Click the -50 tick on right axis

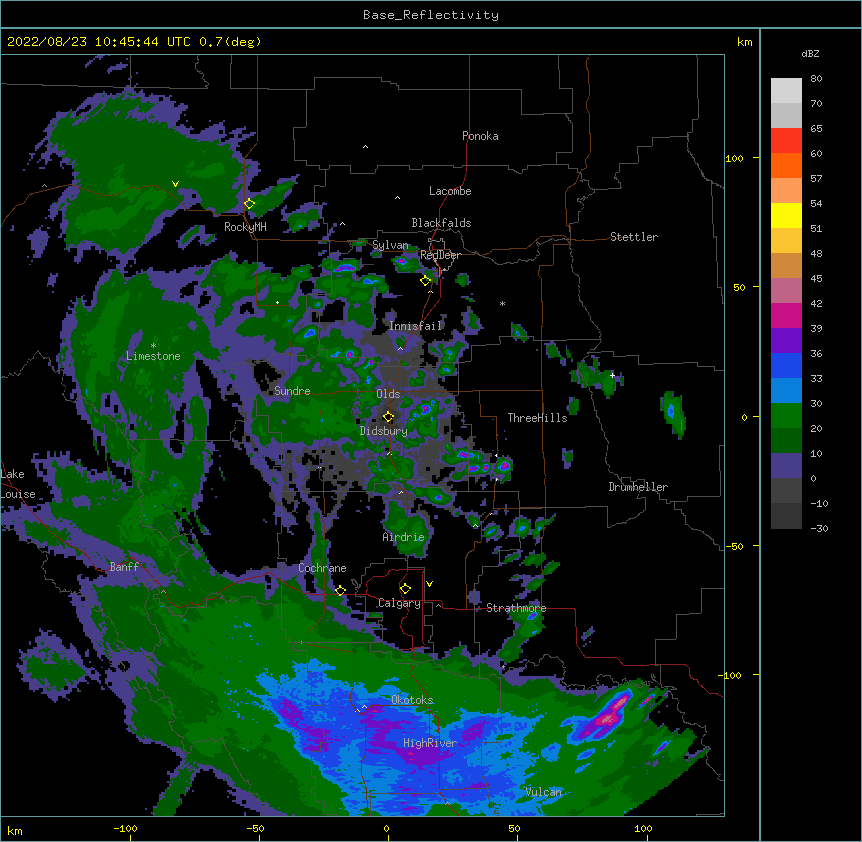(x=734, y=546)
